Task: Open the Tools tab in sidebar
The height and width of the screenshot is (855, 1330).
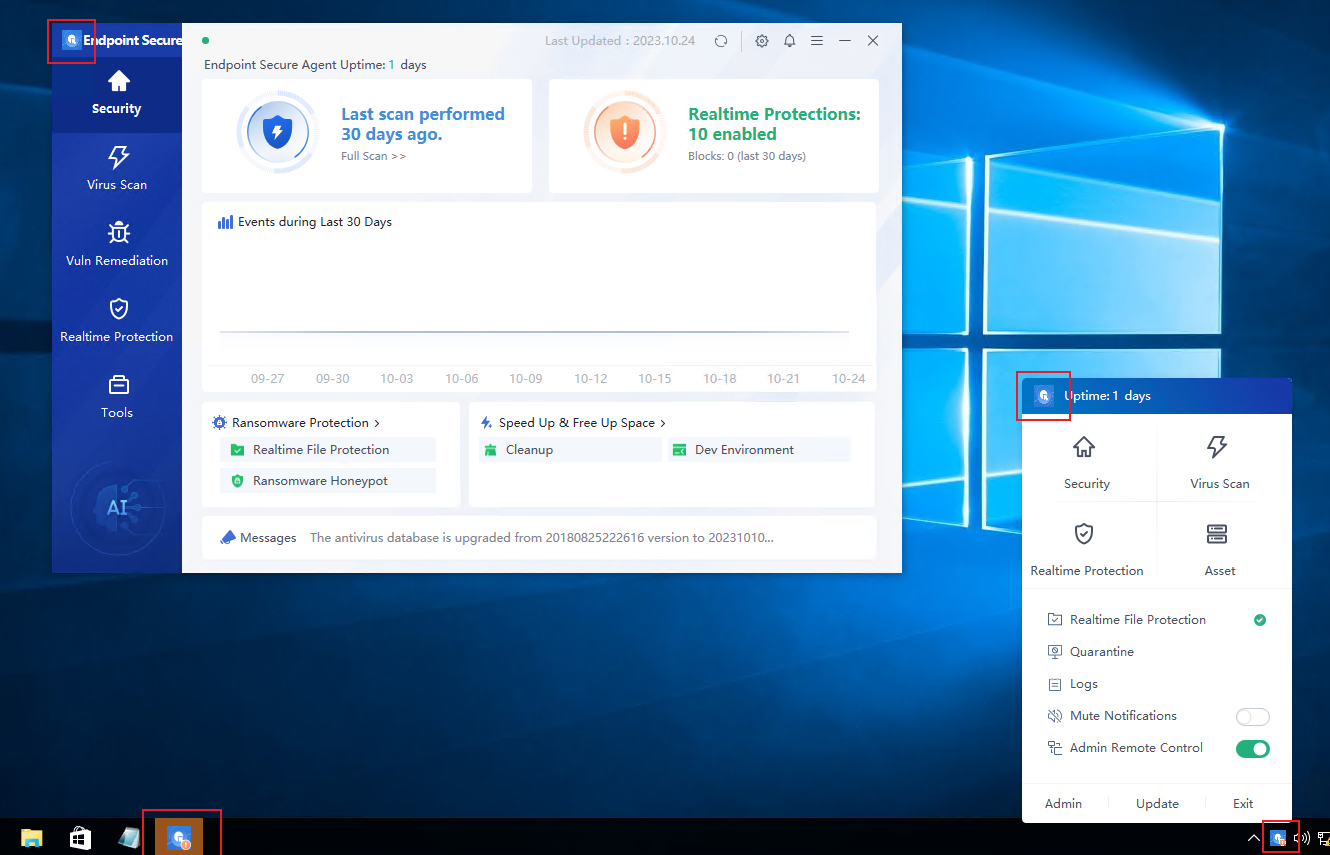Action: (x=117, y=396)
